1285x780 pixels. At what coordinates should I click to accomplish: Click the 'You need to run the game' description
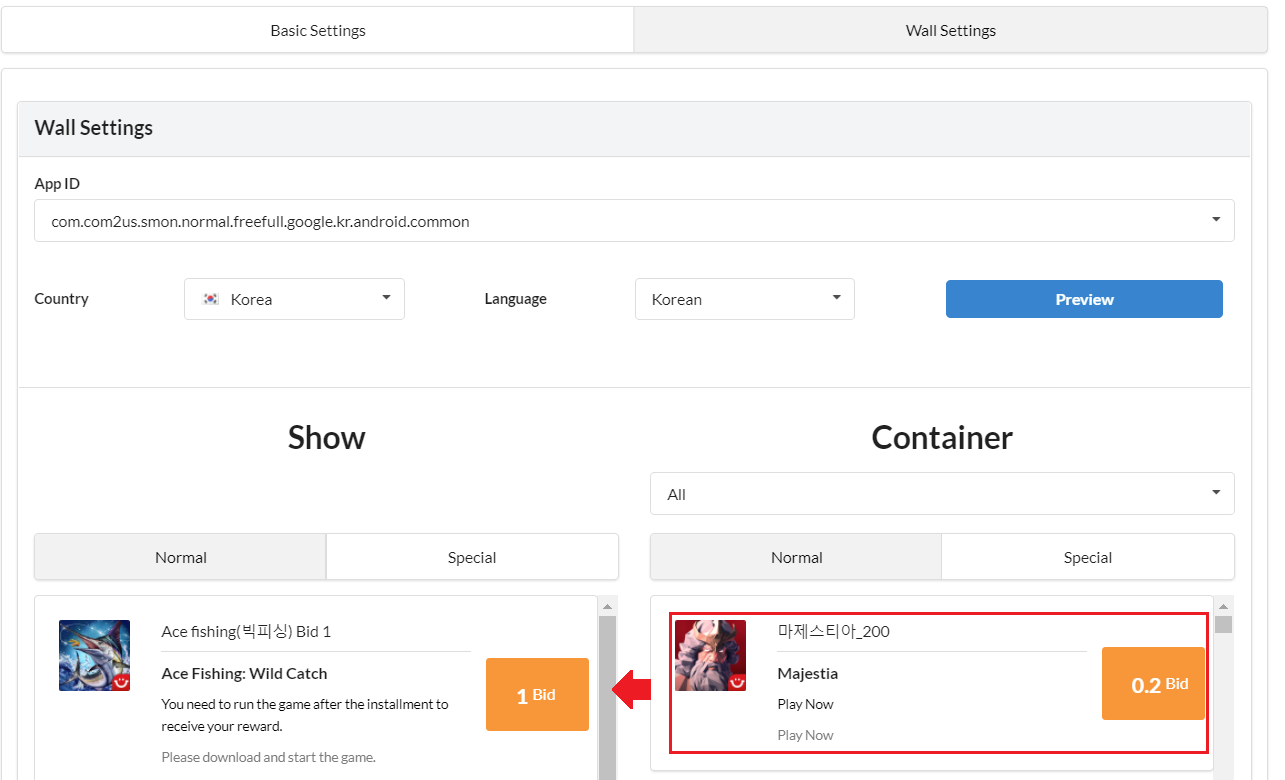305,715
